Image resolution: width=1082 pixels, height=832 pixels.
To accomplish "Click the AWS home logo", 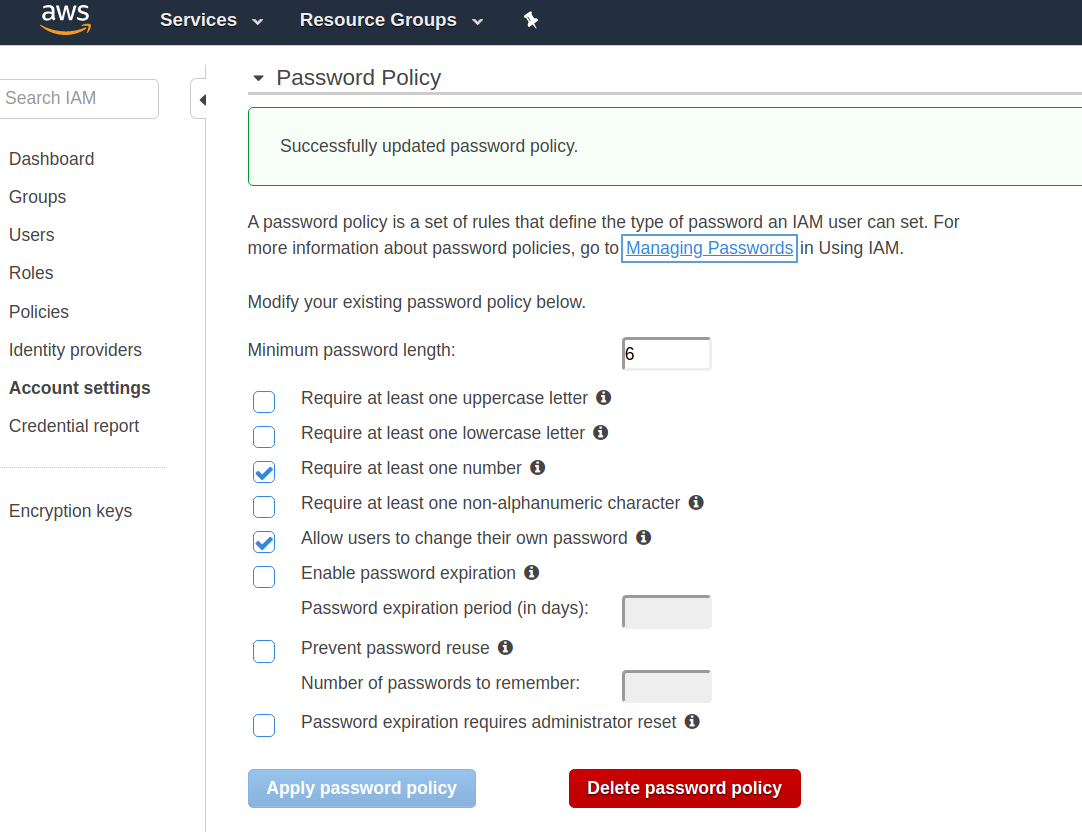I will 65,20.
